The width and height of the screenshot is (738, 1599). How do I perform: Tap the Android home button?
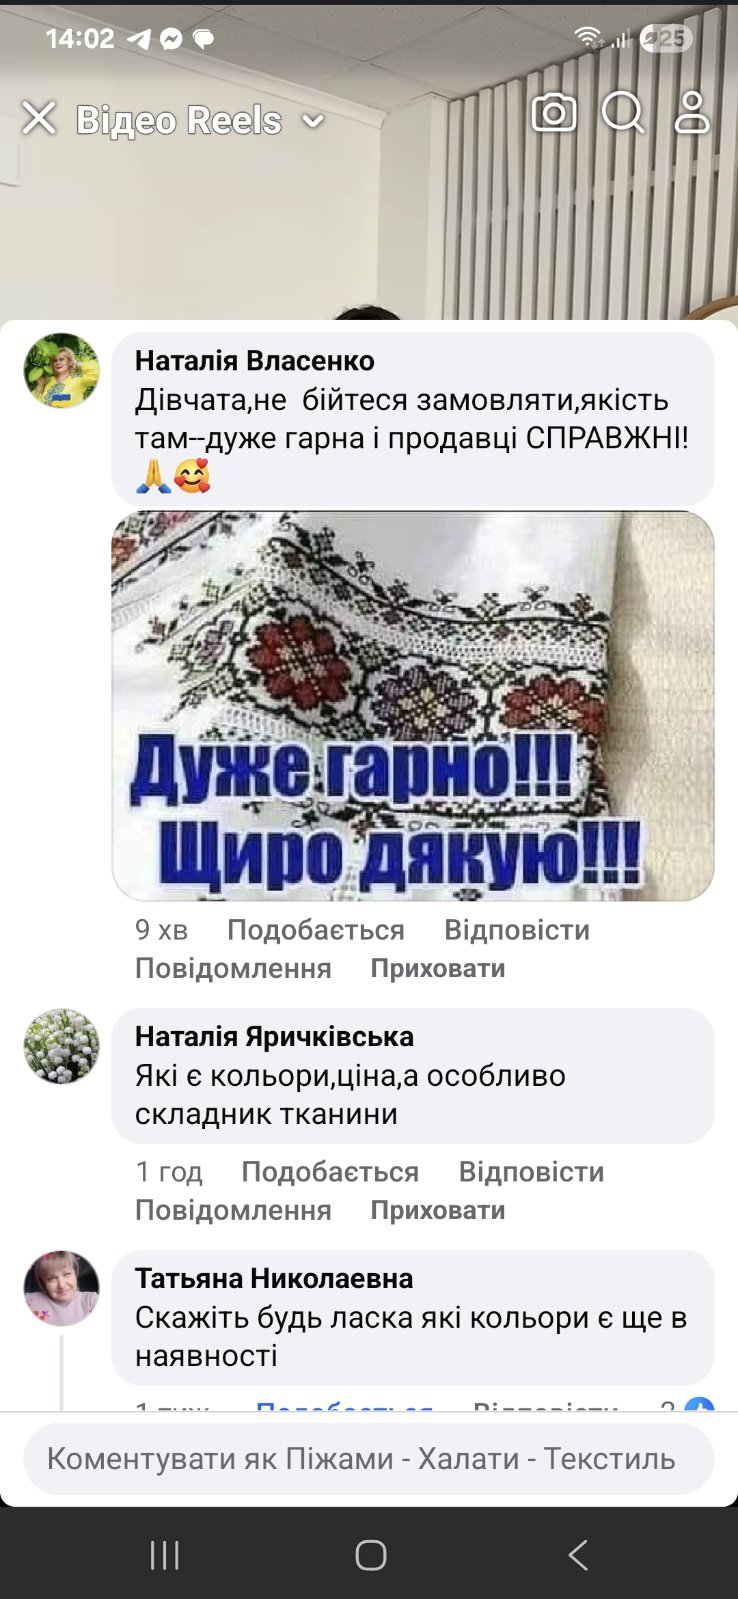click(370, 1555)
